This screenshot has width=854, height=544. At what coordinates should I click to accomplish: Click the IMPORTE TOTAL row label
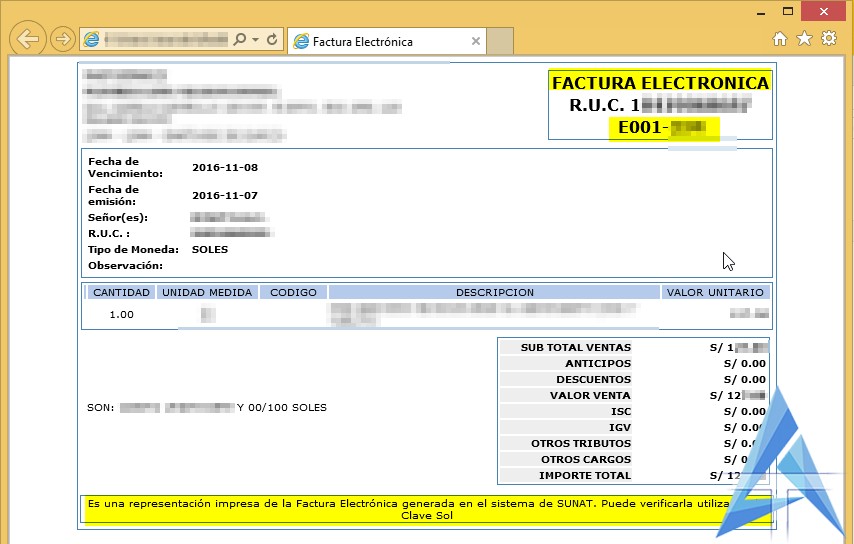tap(585, 476)
